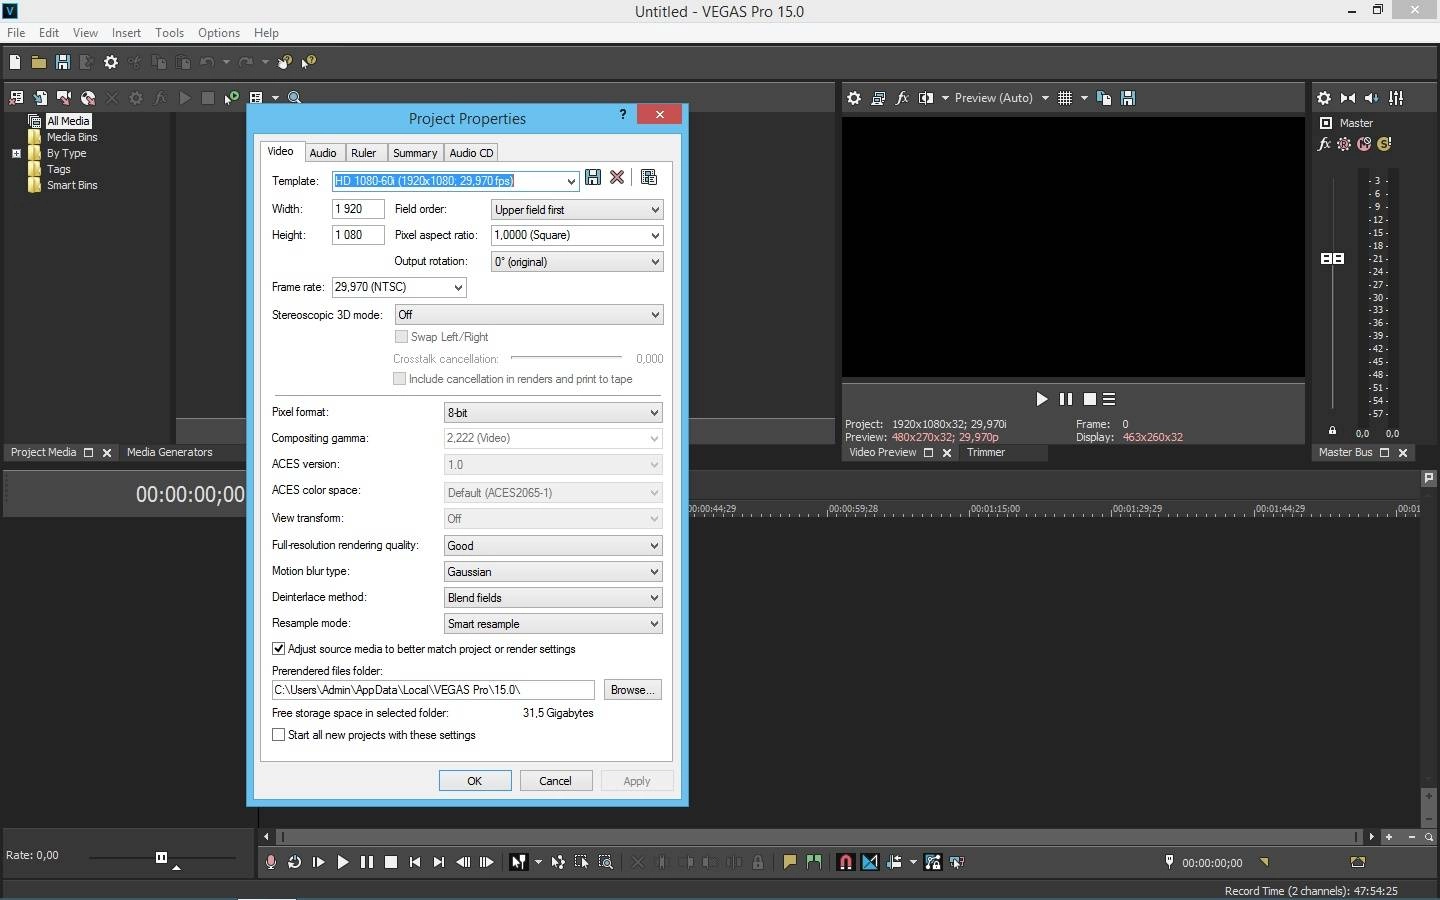The image size is (1440, 900).
Task: Toggle Mute automation icon on Master Bus
Action: (1364, 144)
